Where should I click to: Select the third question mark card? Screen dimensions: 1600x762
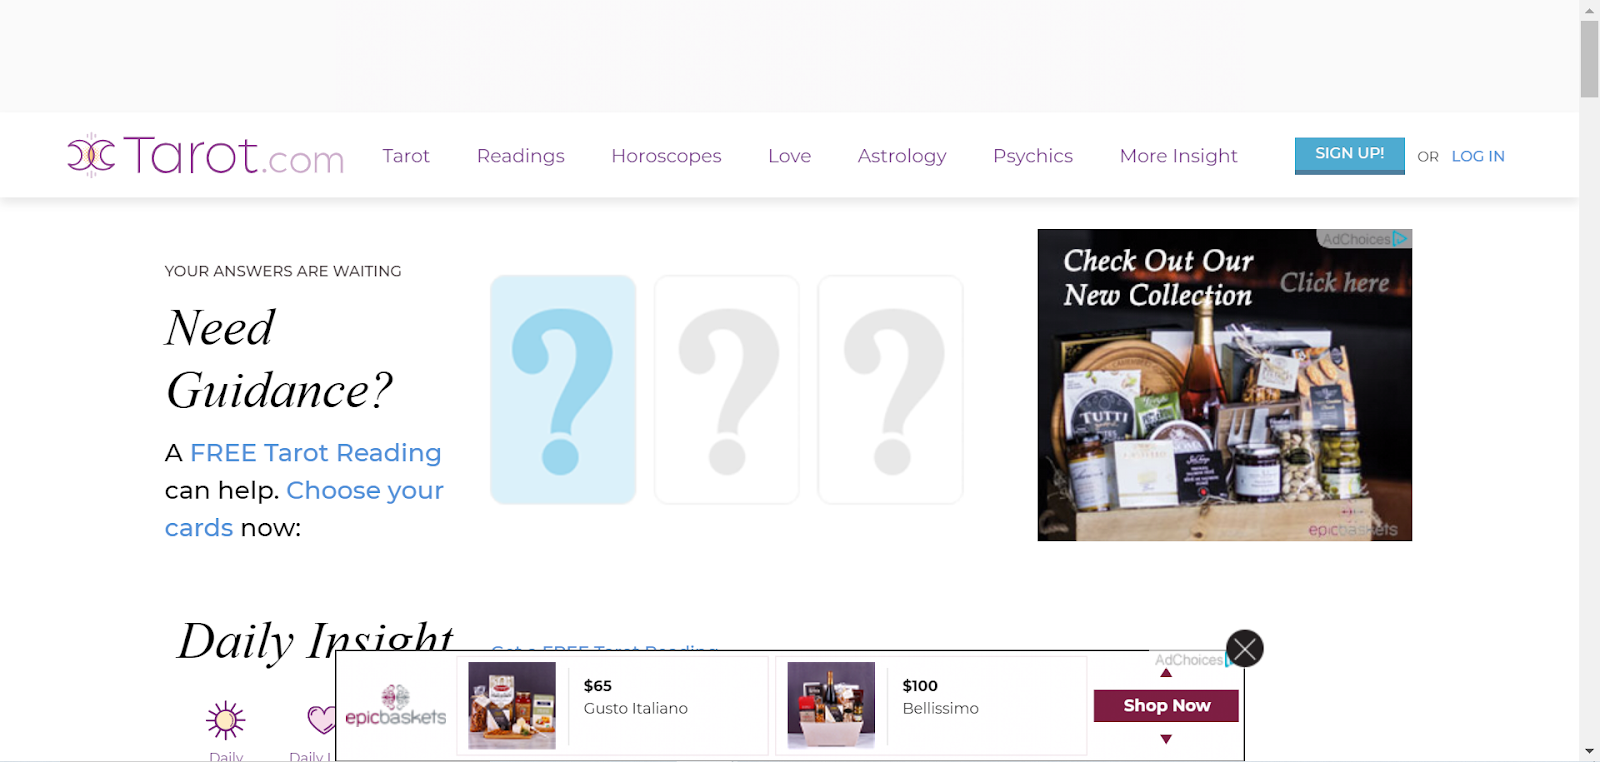(891, 390)
